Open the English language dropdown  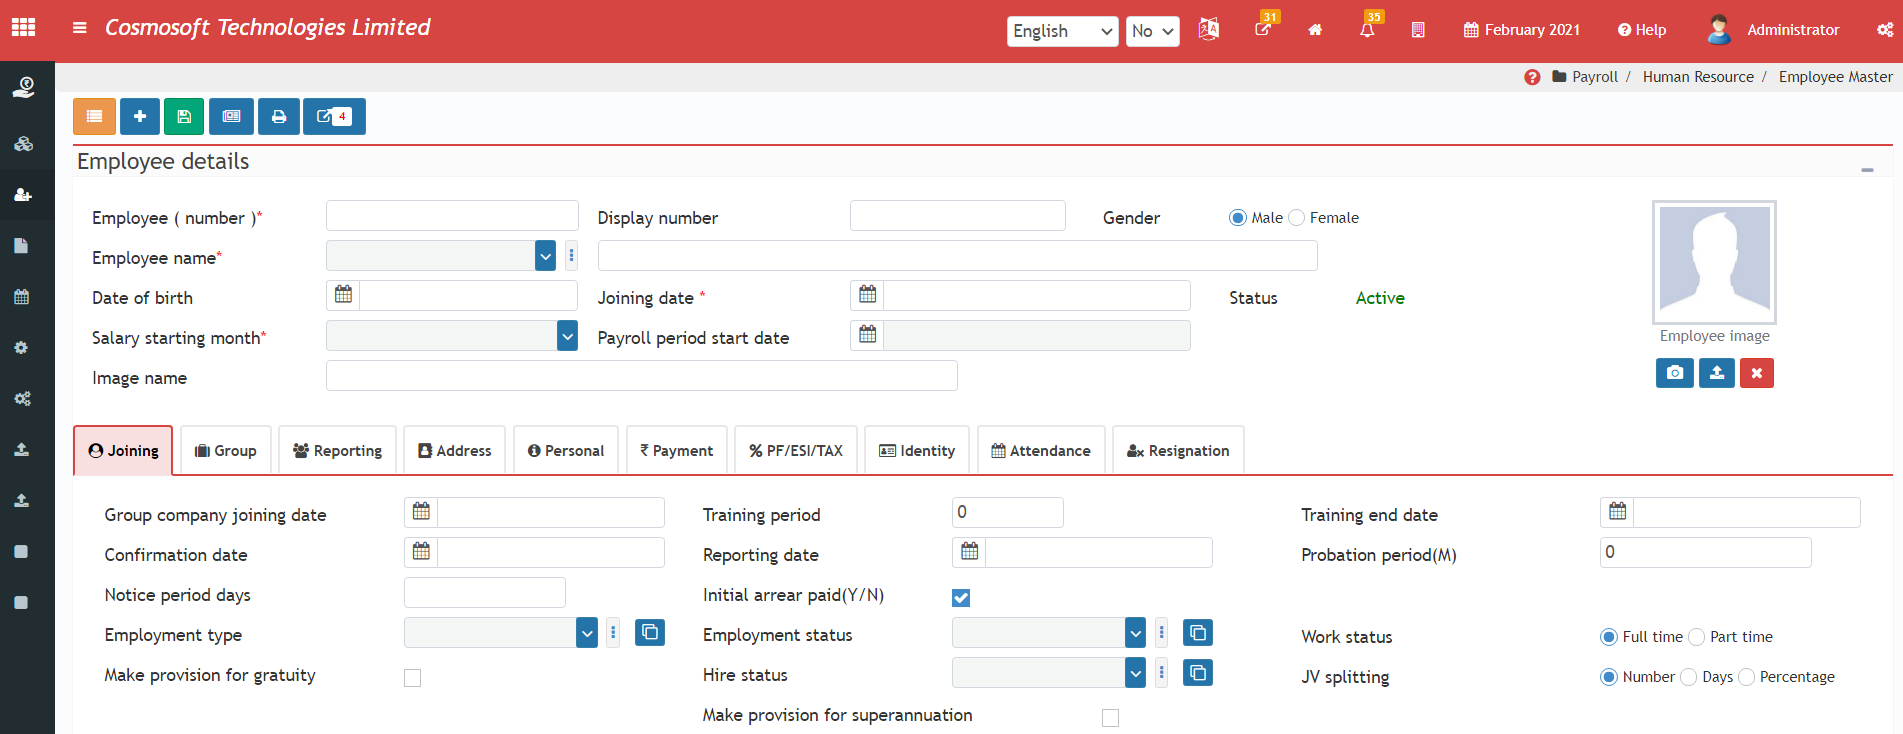1062,31
